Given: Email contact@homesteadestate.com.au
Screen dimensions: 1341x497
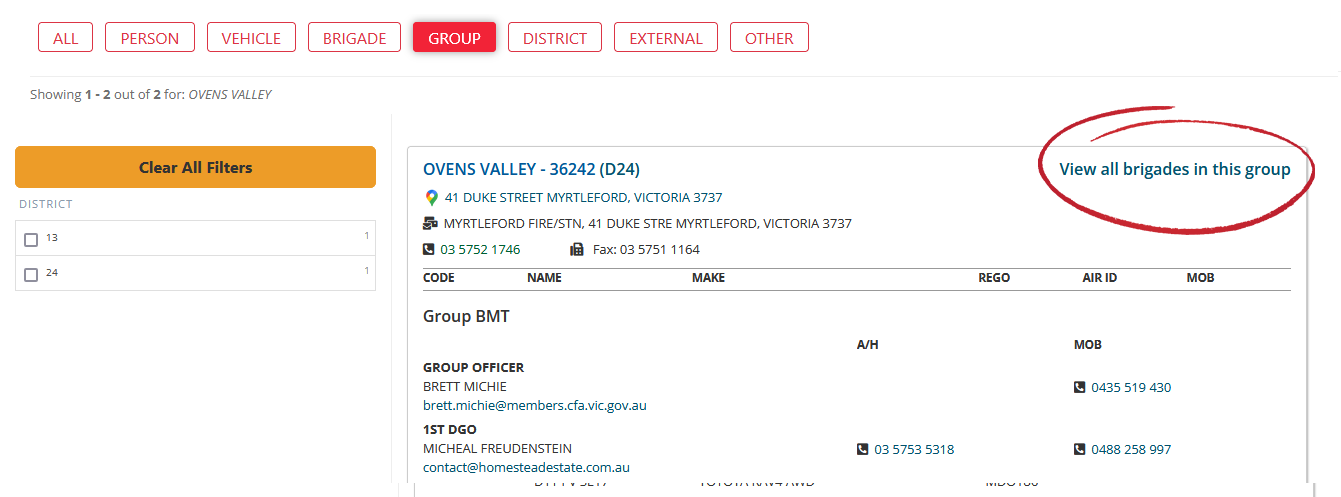Looking at the screenshot, I should click(526, 468).
